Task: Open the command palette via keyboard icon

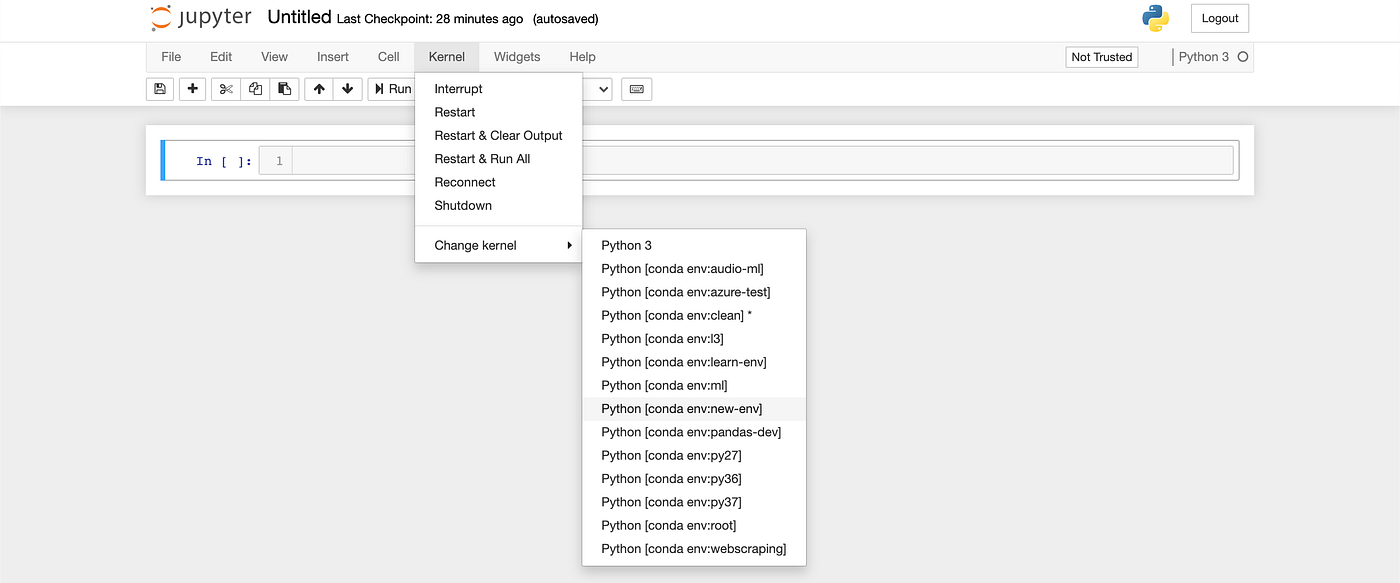Action: tap(636, 89)
